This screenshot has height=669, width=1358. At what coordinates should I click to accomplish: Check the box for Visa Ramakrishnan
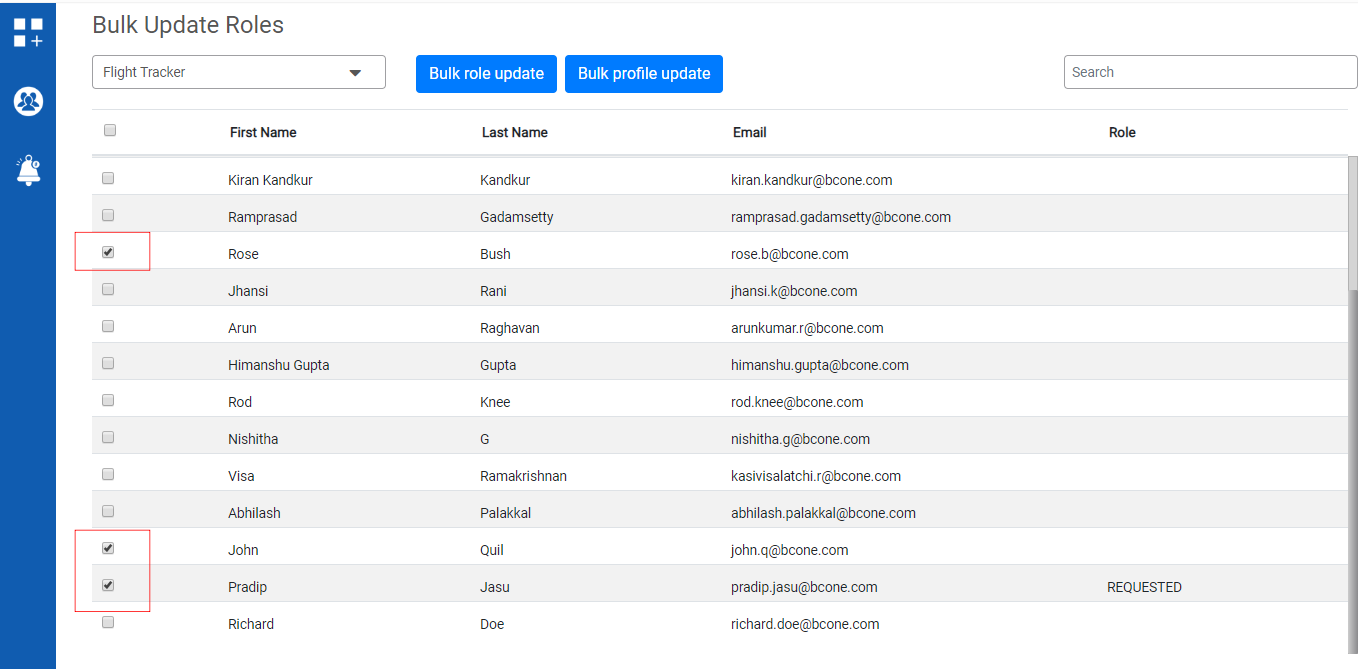pyautogui.click(x=108, y=474)
